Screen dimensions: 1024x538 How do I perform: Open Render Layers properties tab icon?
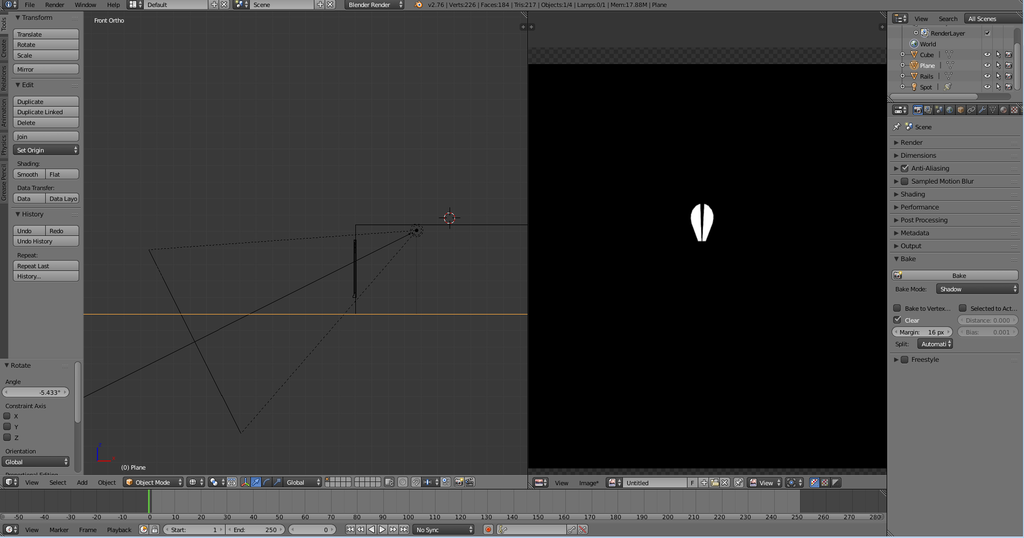point(928,110)
